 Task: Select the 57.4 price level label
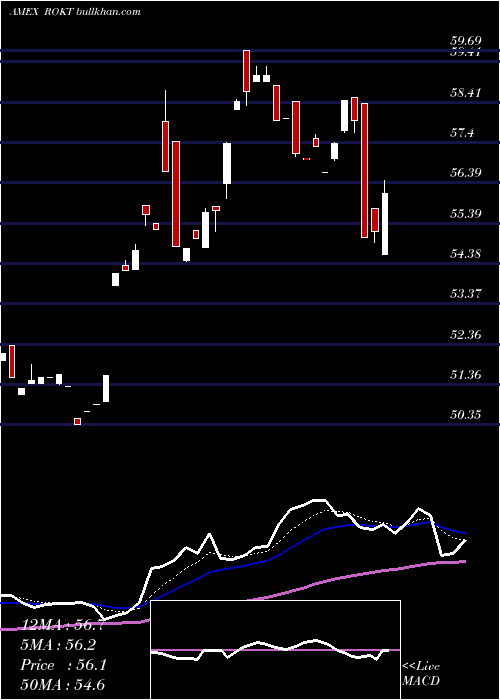[x=462, y=133]
